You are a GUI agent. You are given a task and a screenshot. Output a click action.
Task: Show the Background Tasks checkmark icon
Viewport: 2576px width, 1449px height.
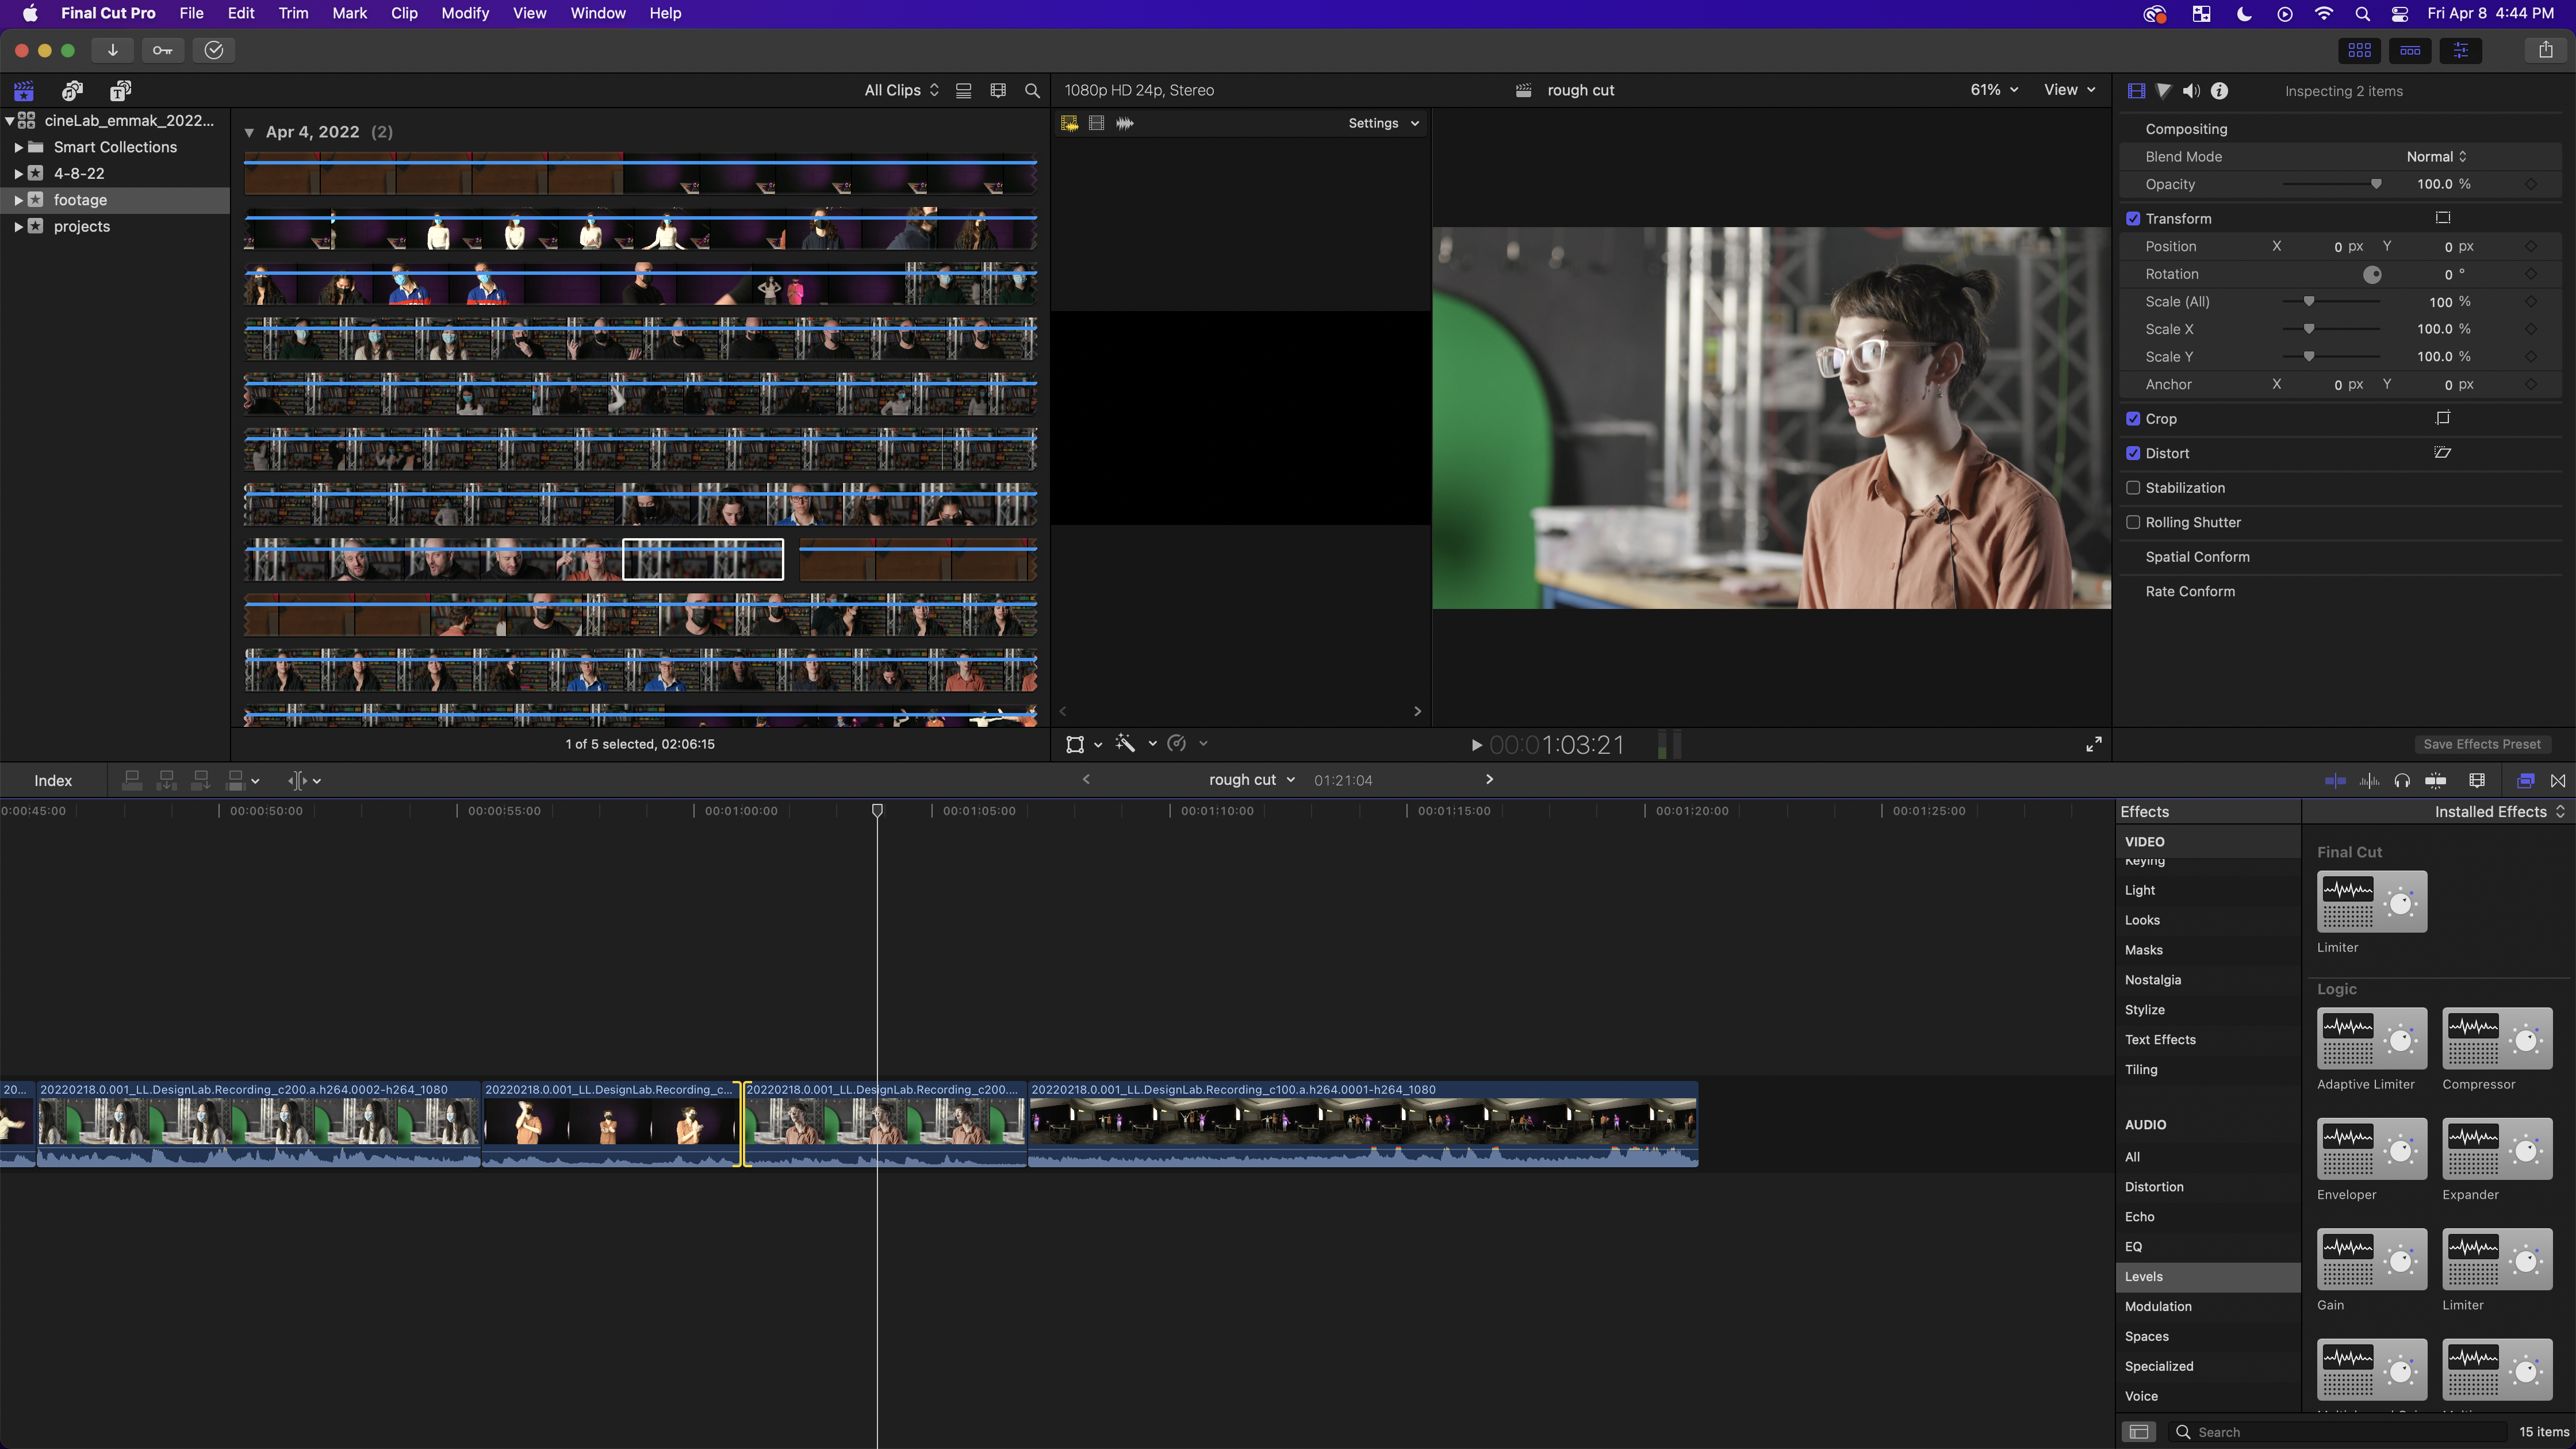click(x=214, y=50)
